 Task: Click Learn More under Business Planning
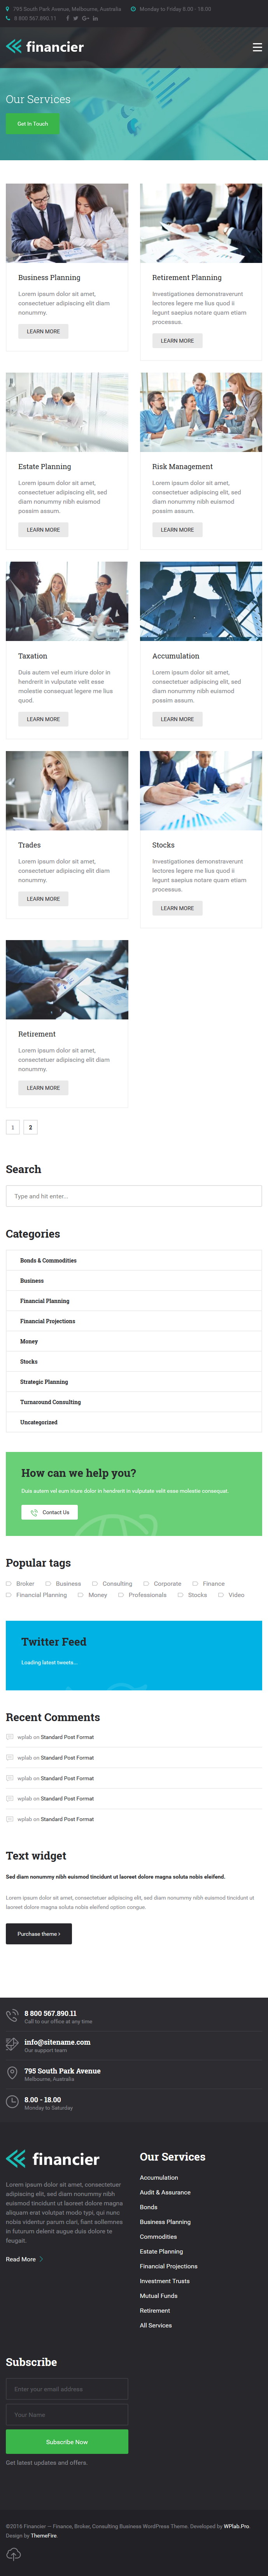tap(43, 331)
